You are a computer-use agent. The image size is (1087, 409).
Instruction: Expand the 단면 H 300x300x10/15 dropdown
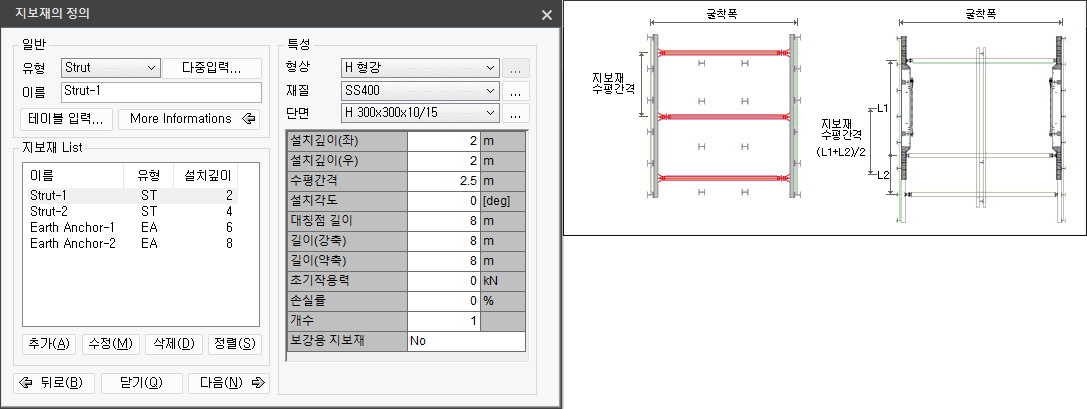coord(419,114)
